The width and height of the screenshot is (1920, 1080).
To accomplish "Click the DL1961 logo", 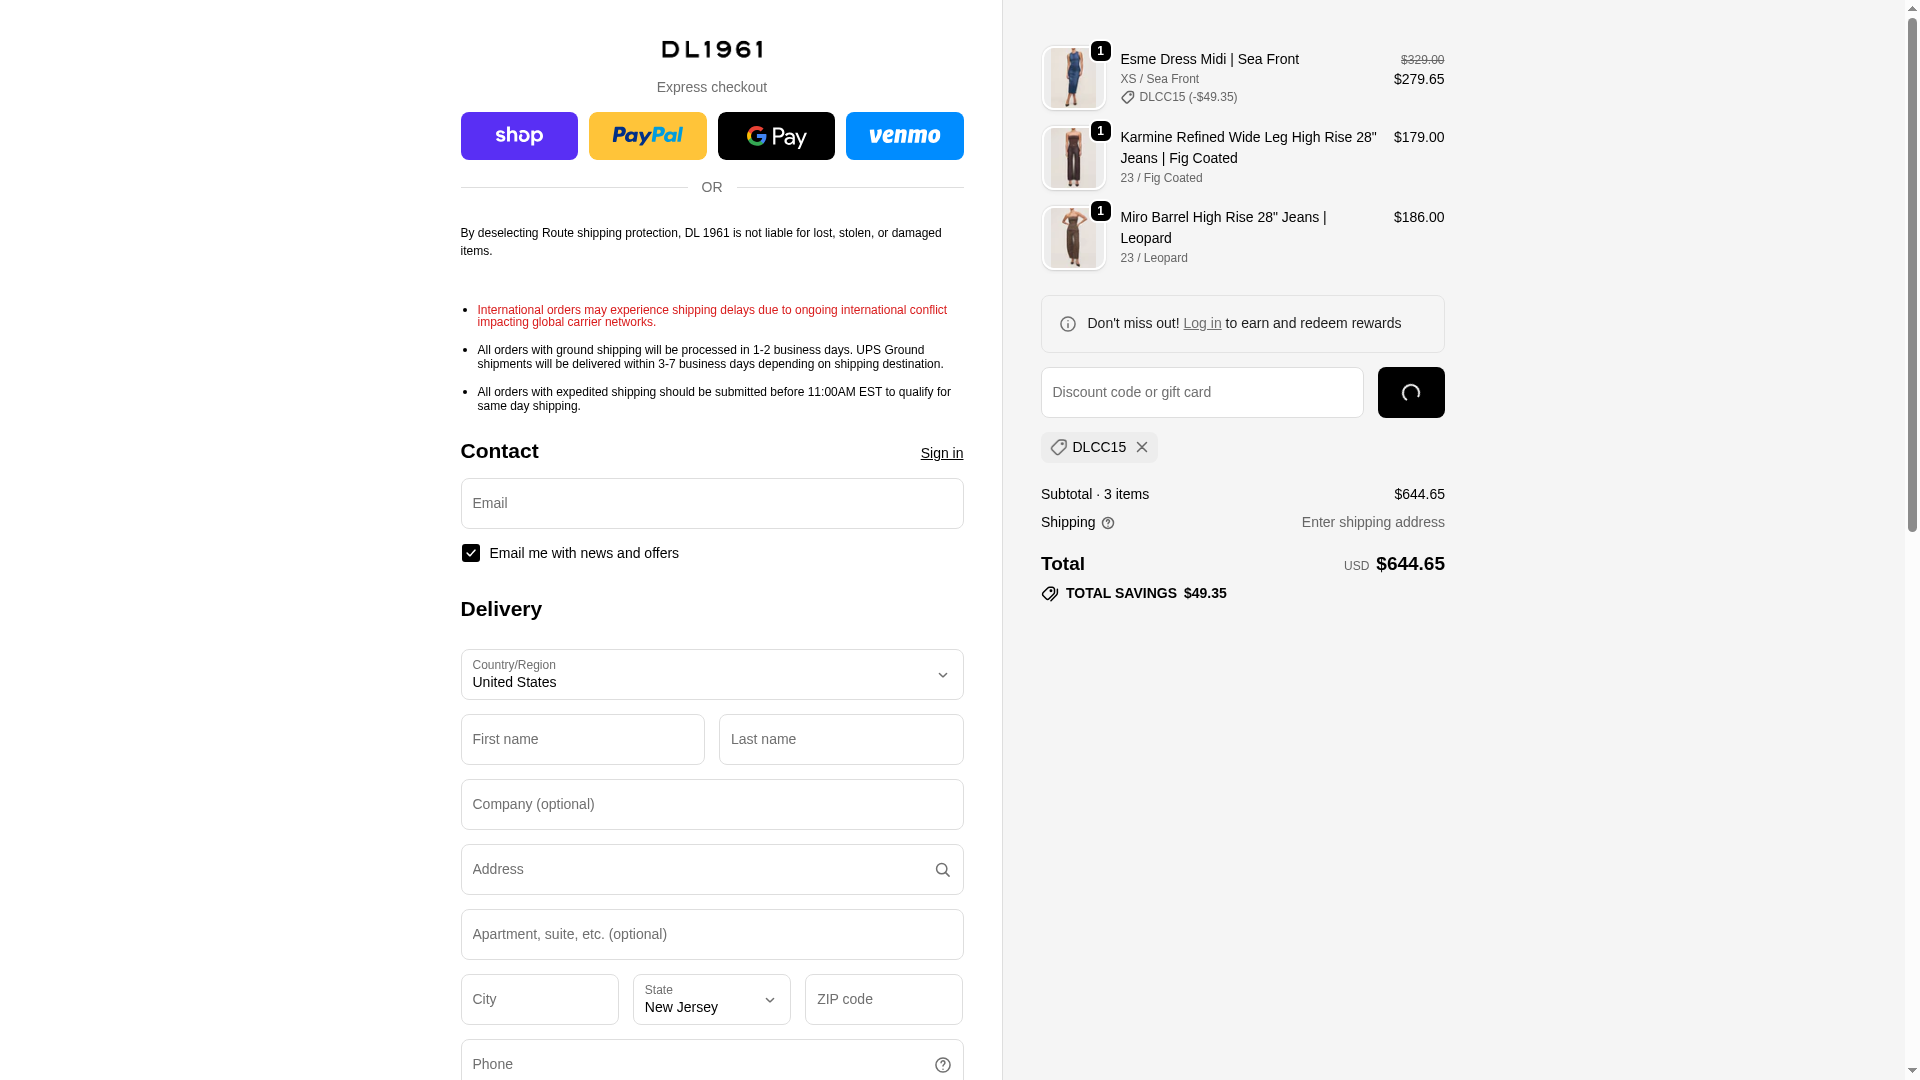I will (x=712, y=49).
